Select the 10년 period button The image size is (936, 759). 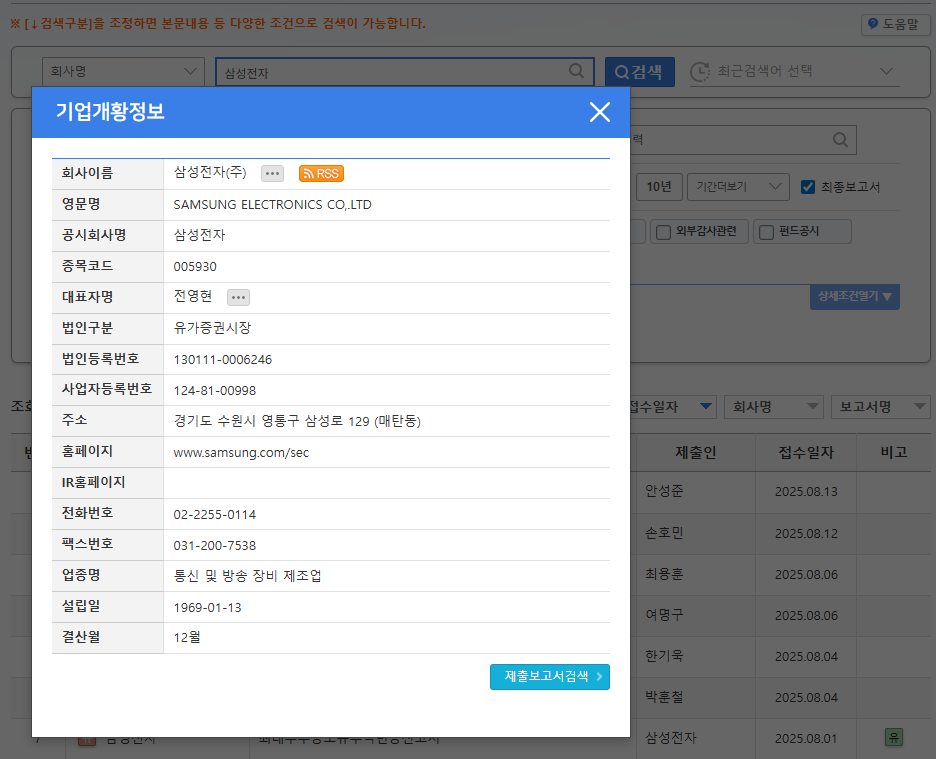tap(659, 187)
